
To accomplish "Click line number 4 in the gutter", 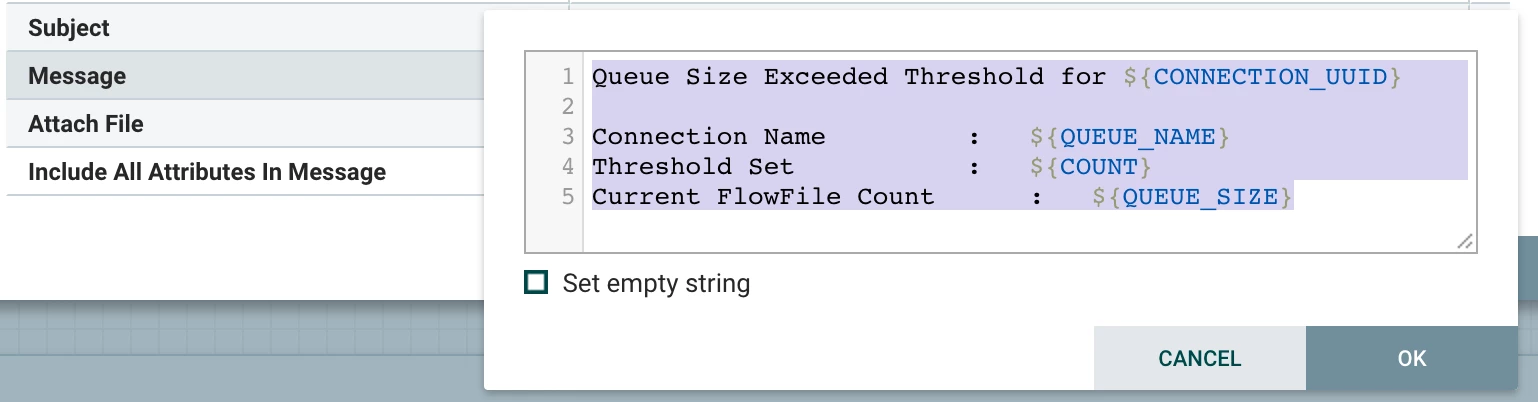I will click(568, 166).
